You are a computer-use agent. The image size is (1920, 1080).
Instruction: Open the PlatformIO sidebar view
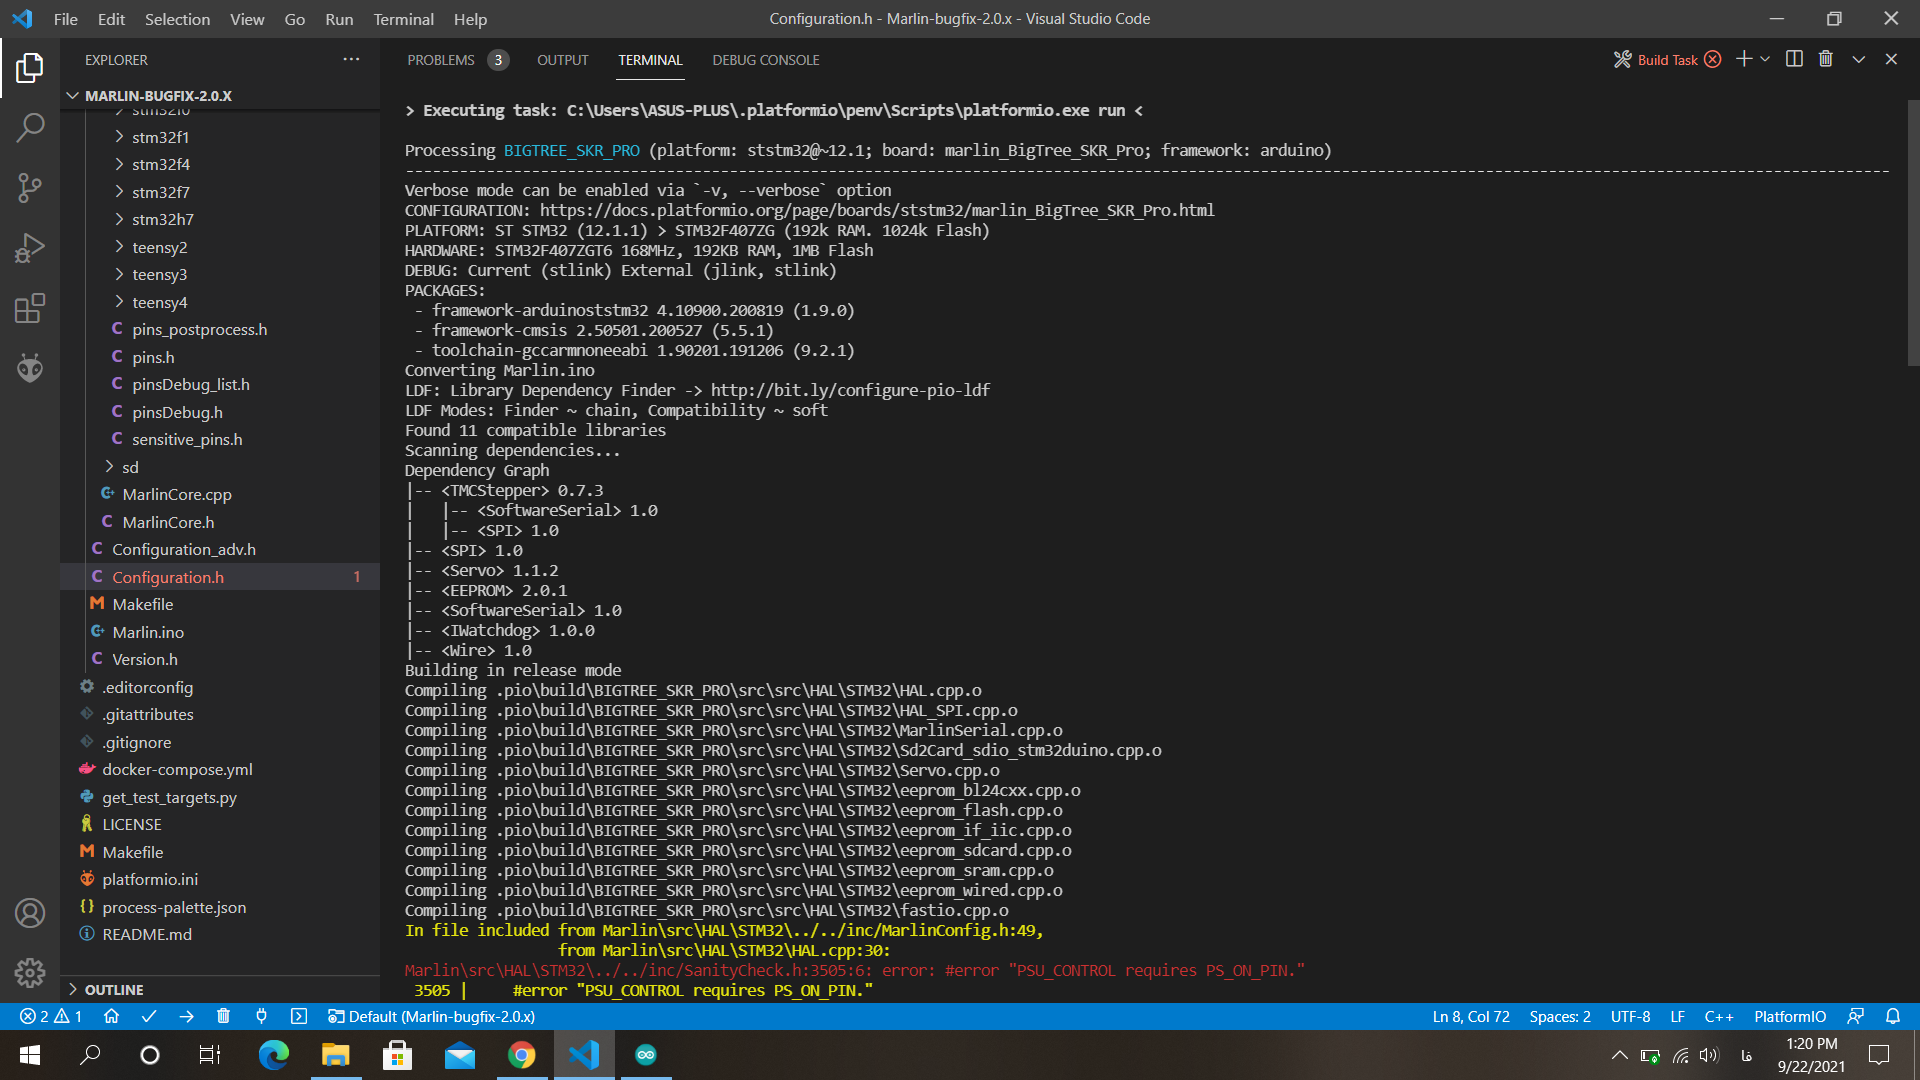(30, 368)
